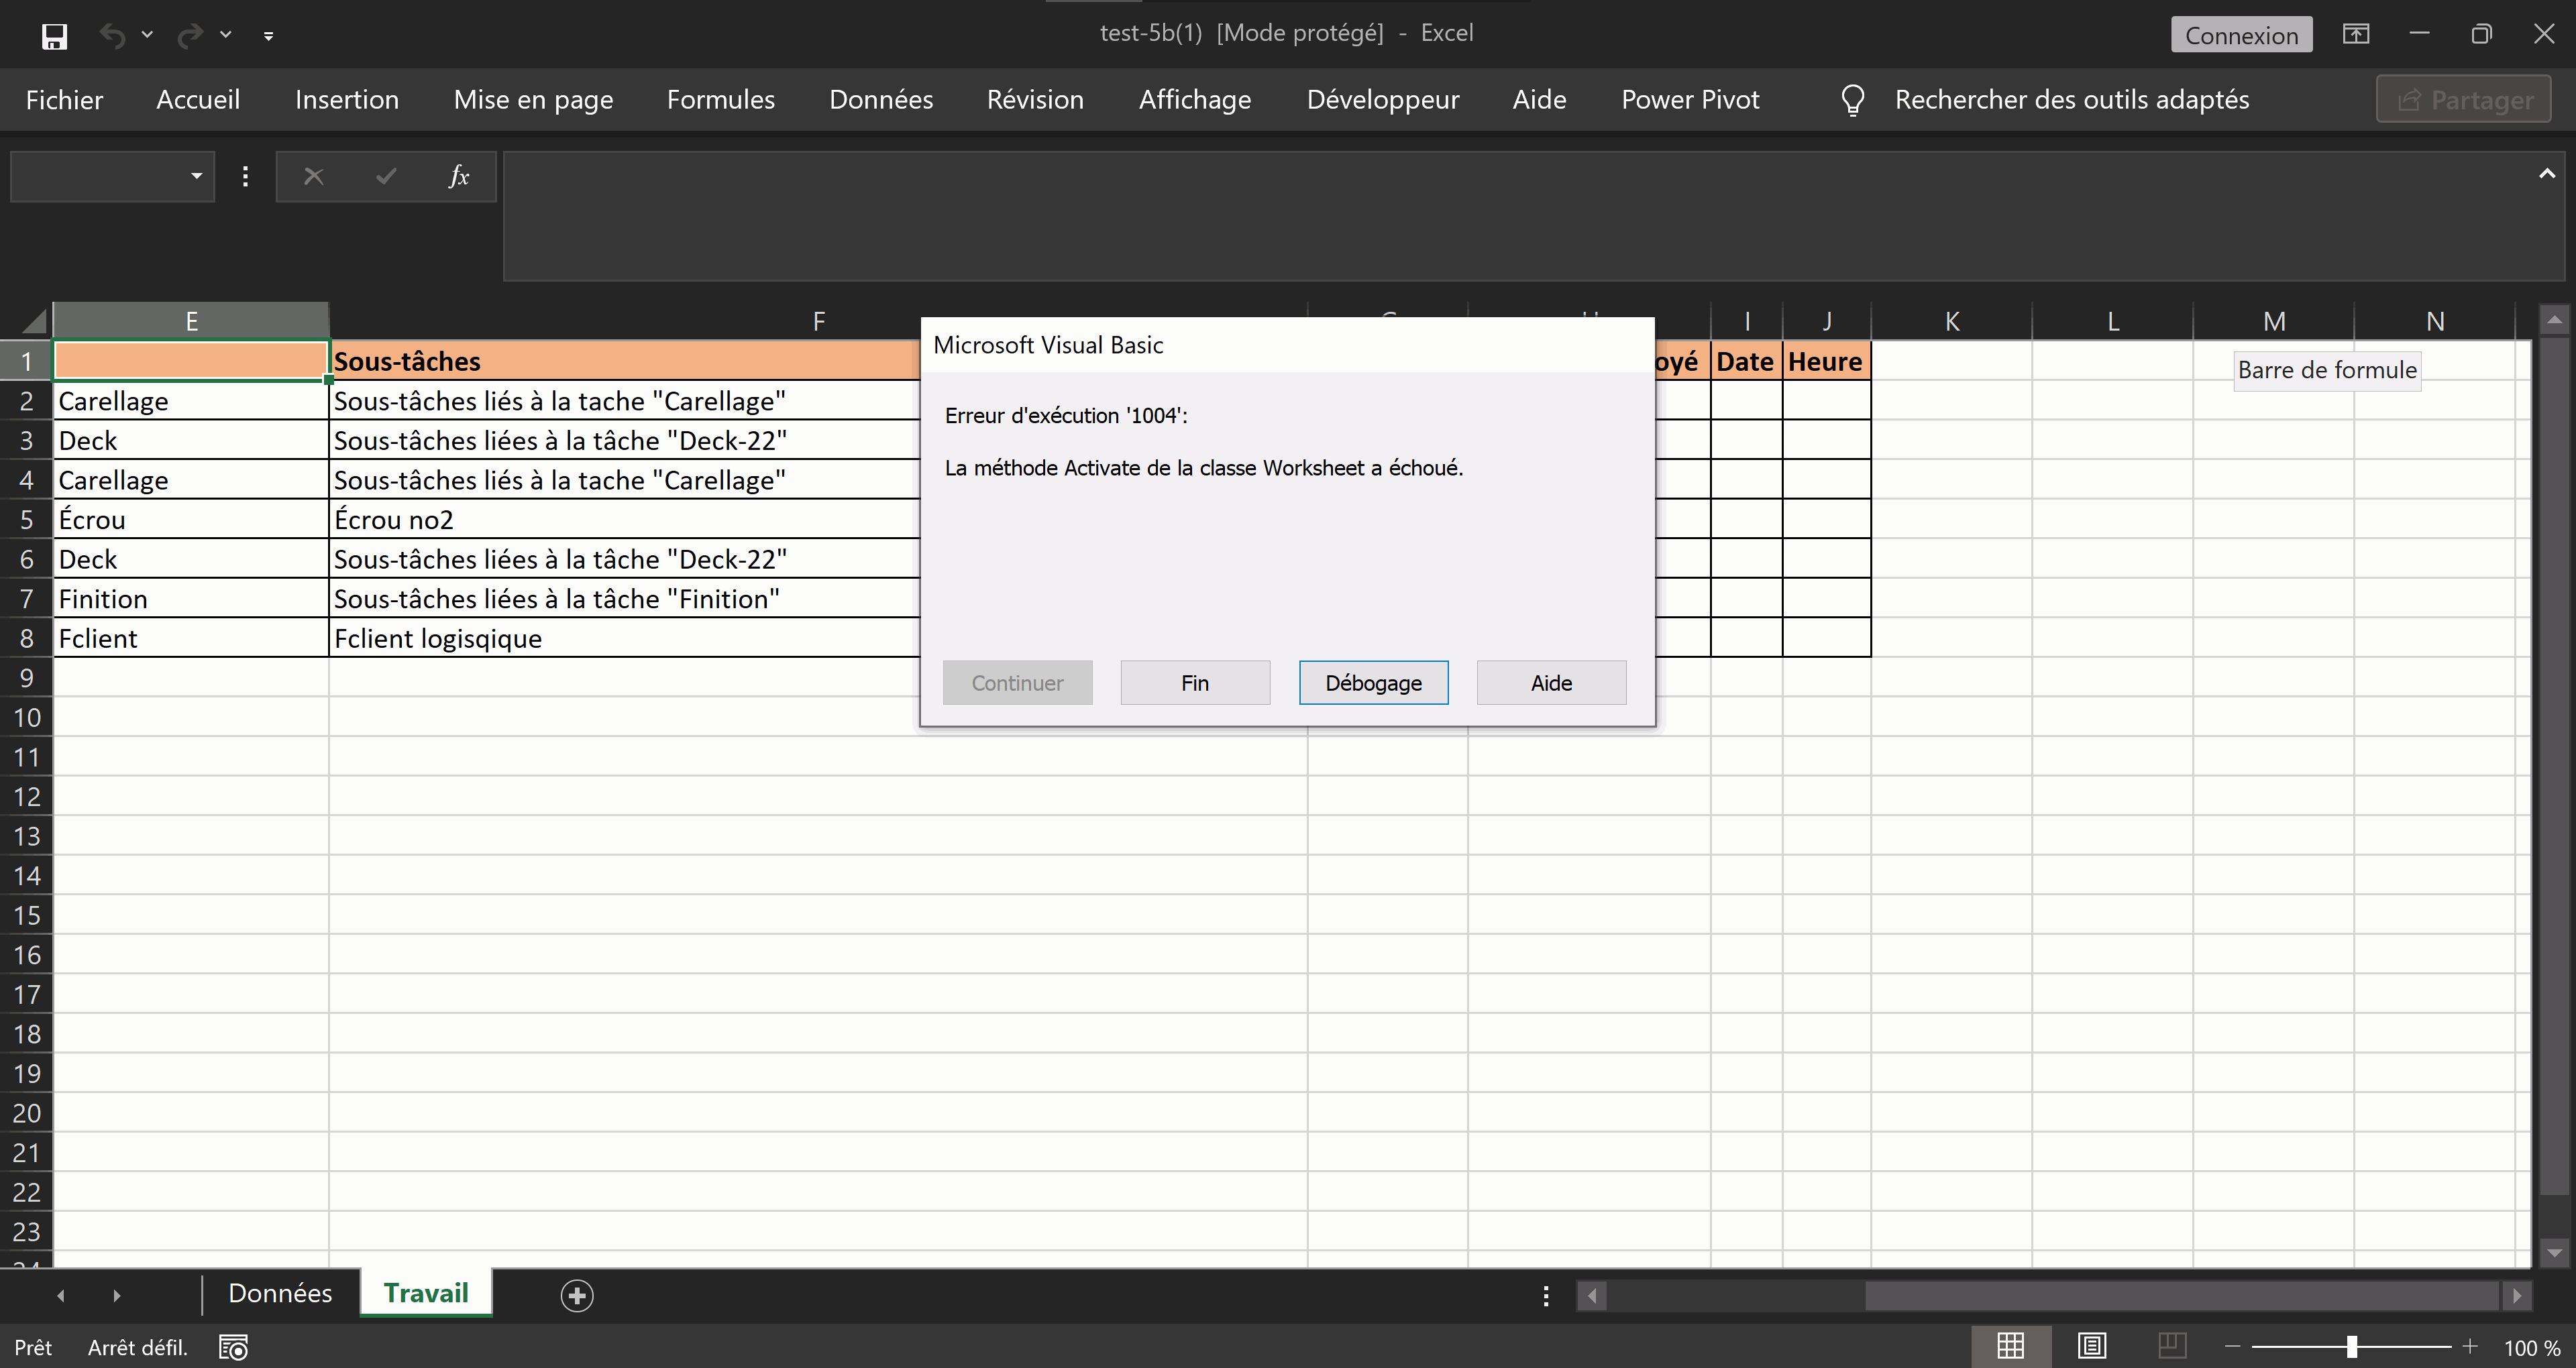Viewport: 2576px width, 1368px height.
Task: Click the Undo arrow icon
Action: pyautogui.click(x=112, y=36)
